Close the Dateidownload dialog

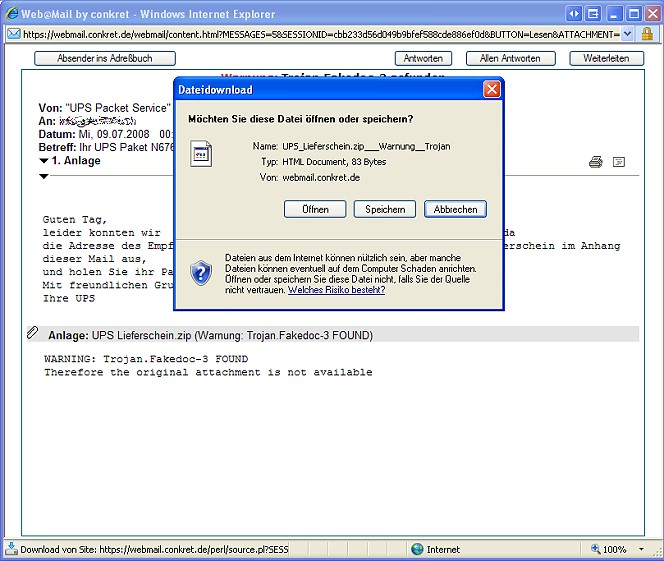pos(492,89)
